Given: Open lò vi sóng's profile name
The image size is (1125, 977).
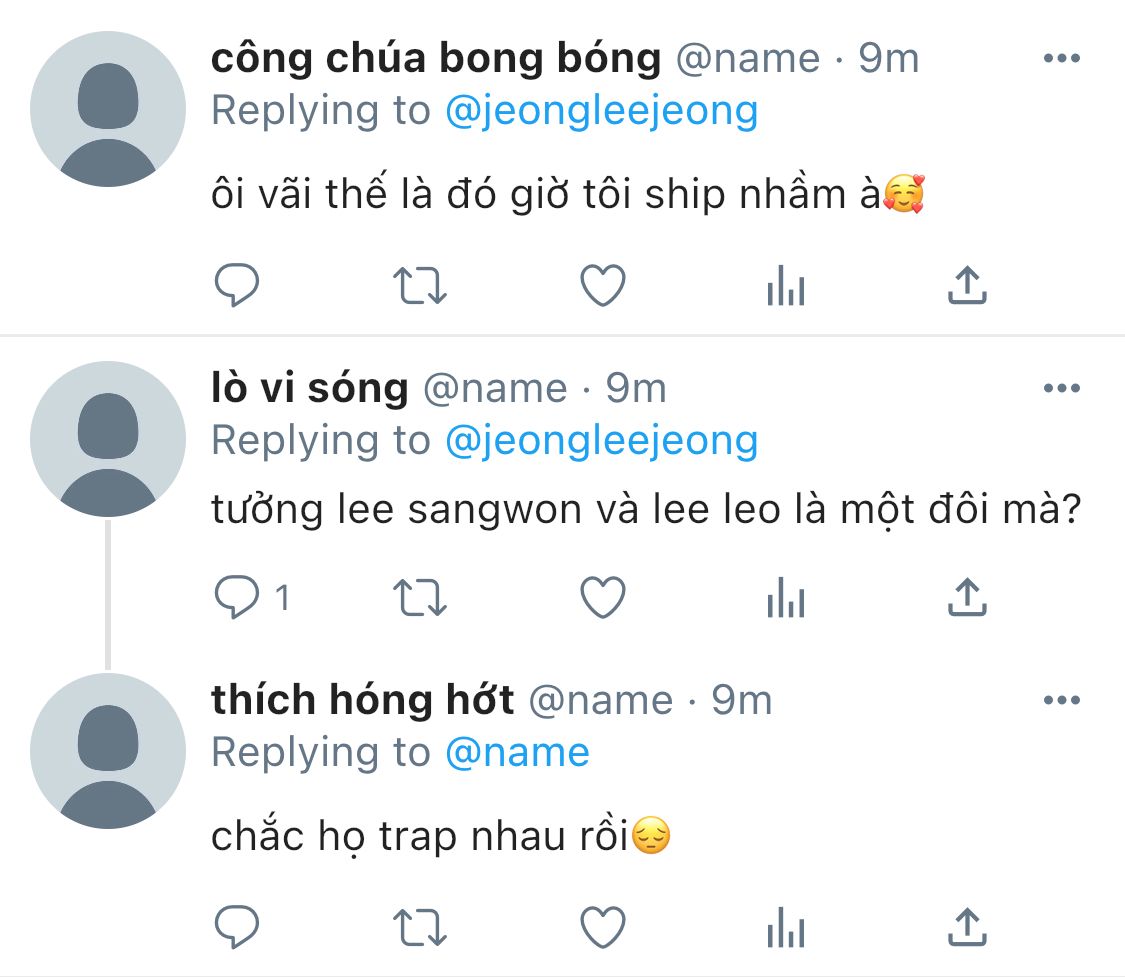Looking at the screenshot, I should (x=310, y=388).
